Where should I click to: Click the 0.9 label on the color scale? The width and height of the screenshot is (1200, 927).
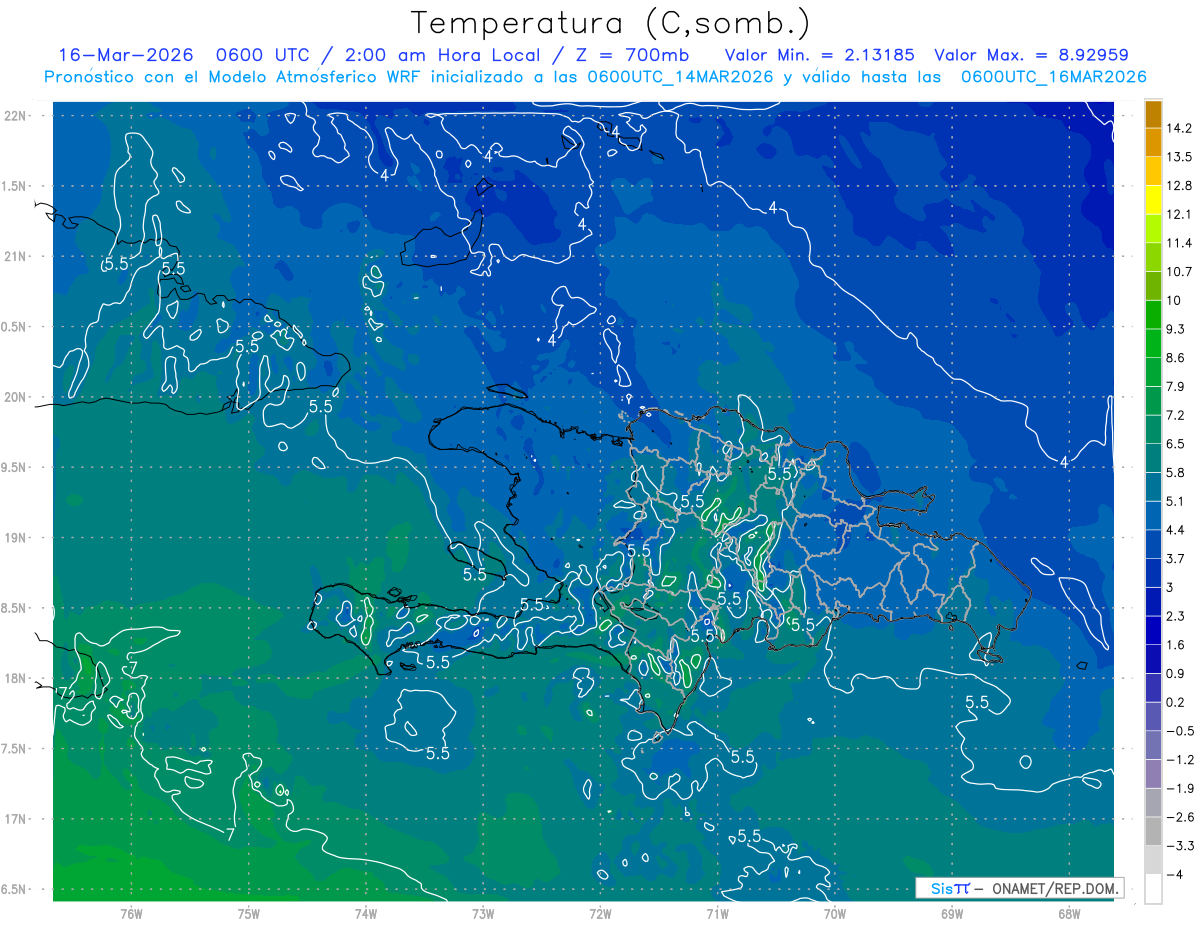coord(1176,673)
